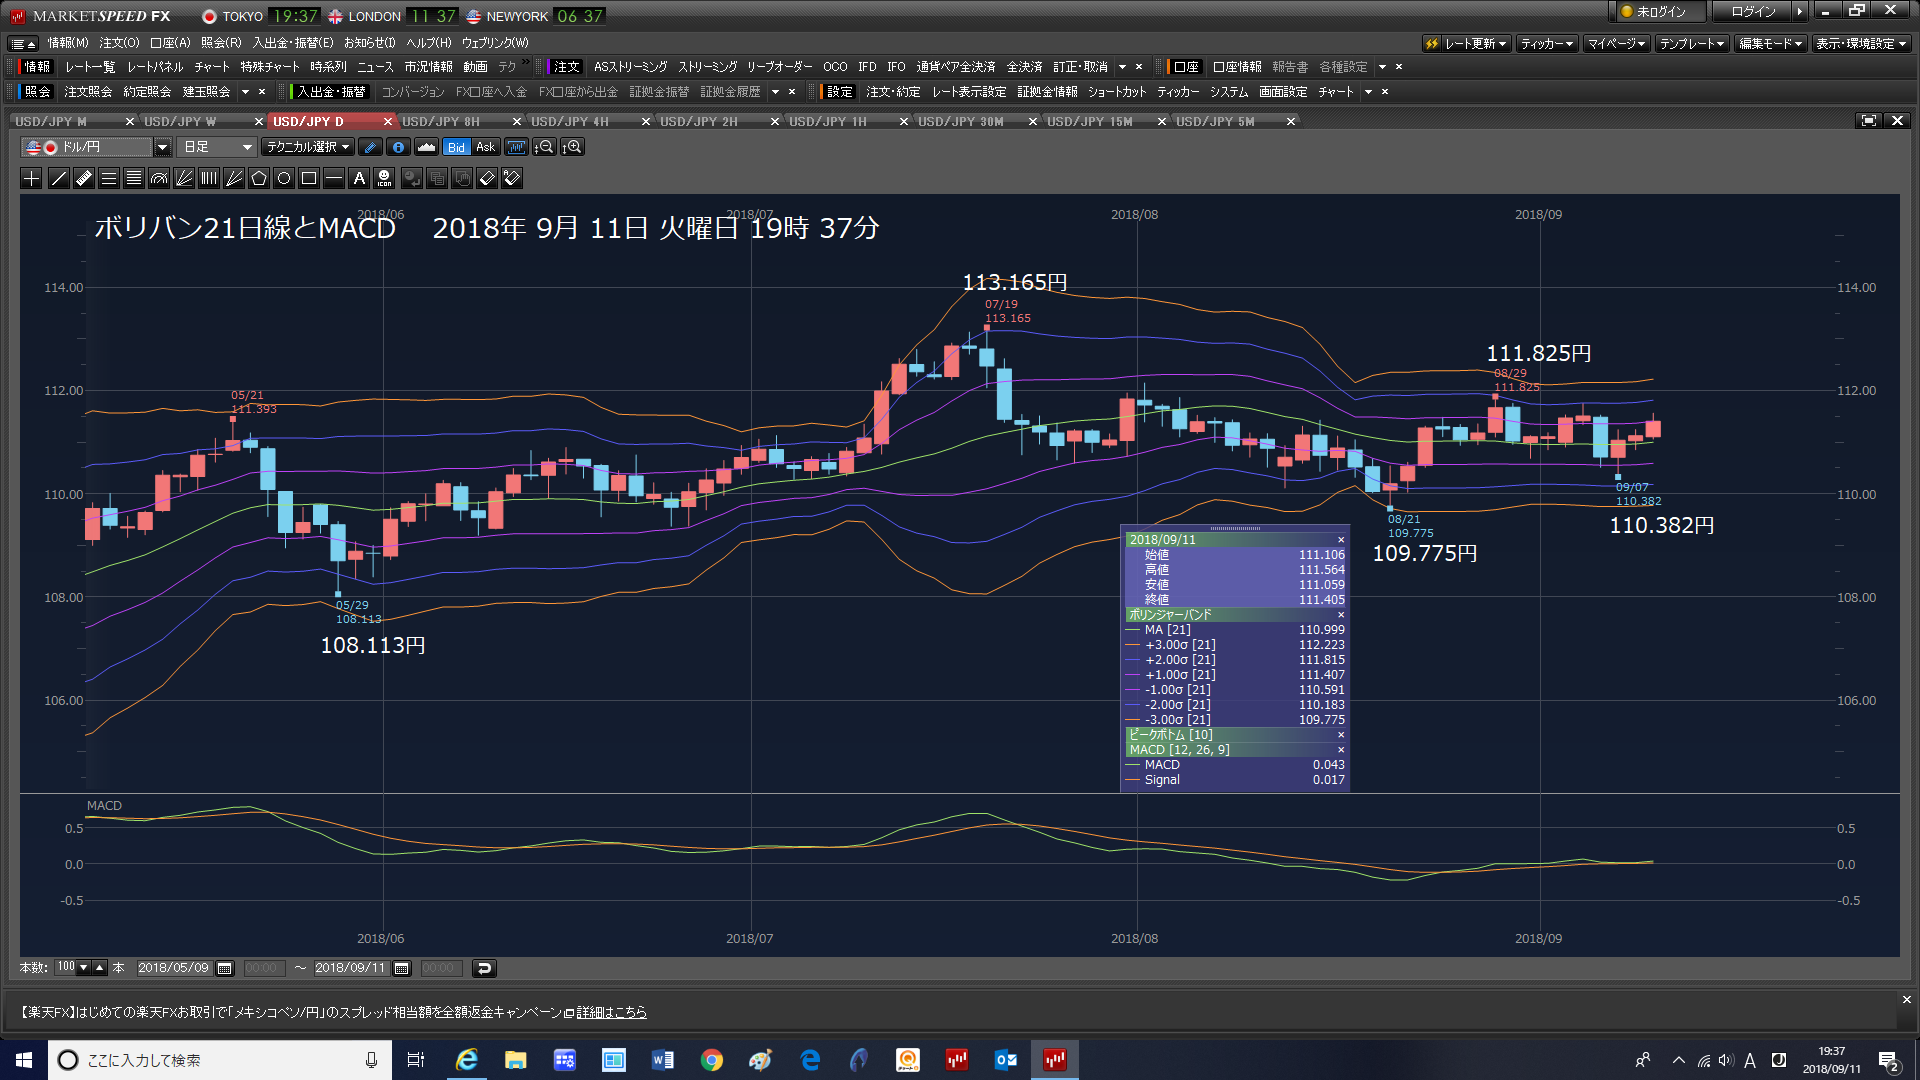Select the ruler measurement tool
The width and height of the screenshot is (1920, 1080).
84,178
